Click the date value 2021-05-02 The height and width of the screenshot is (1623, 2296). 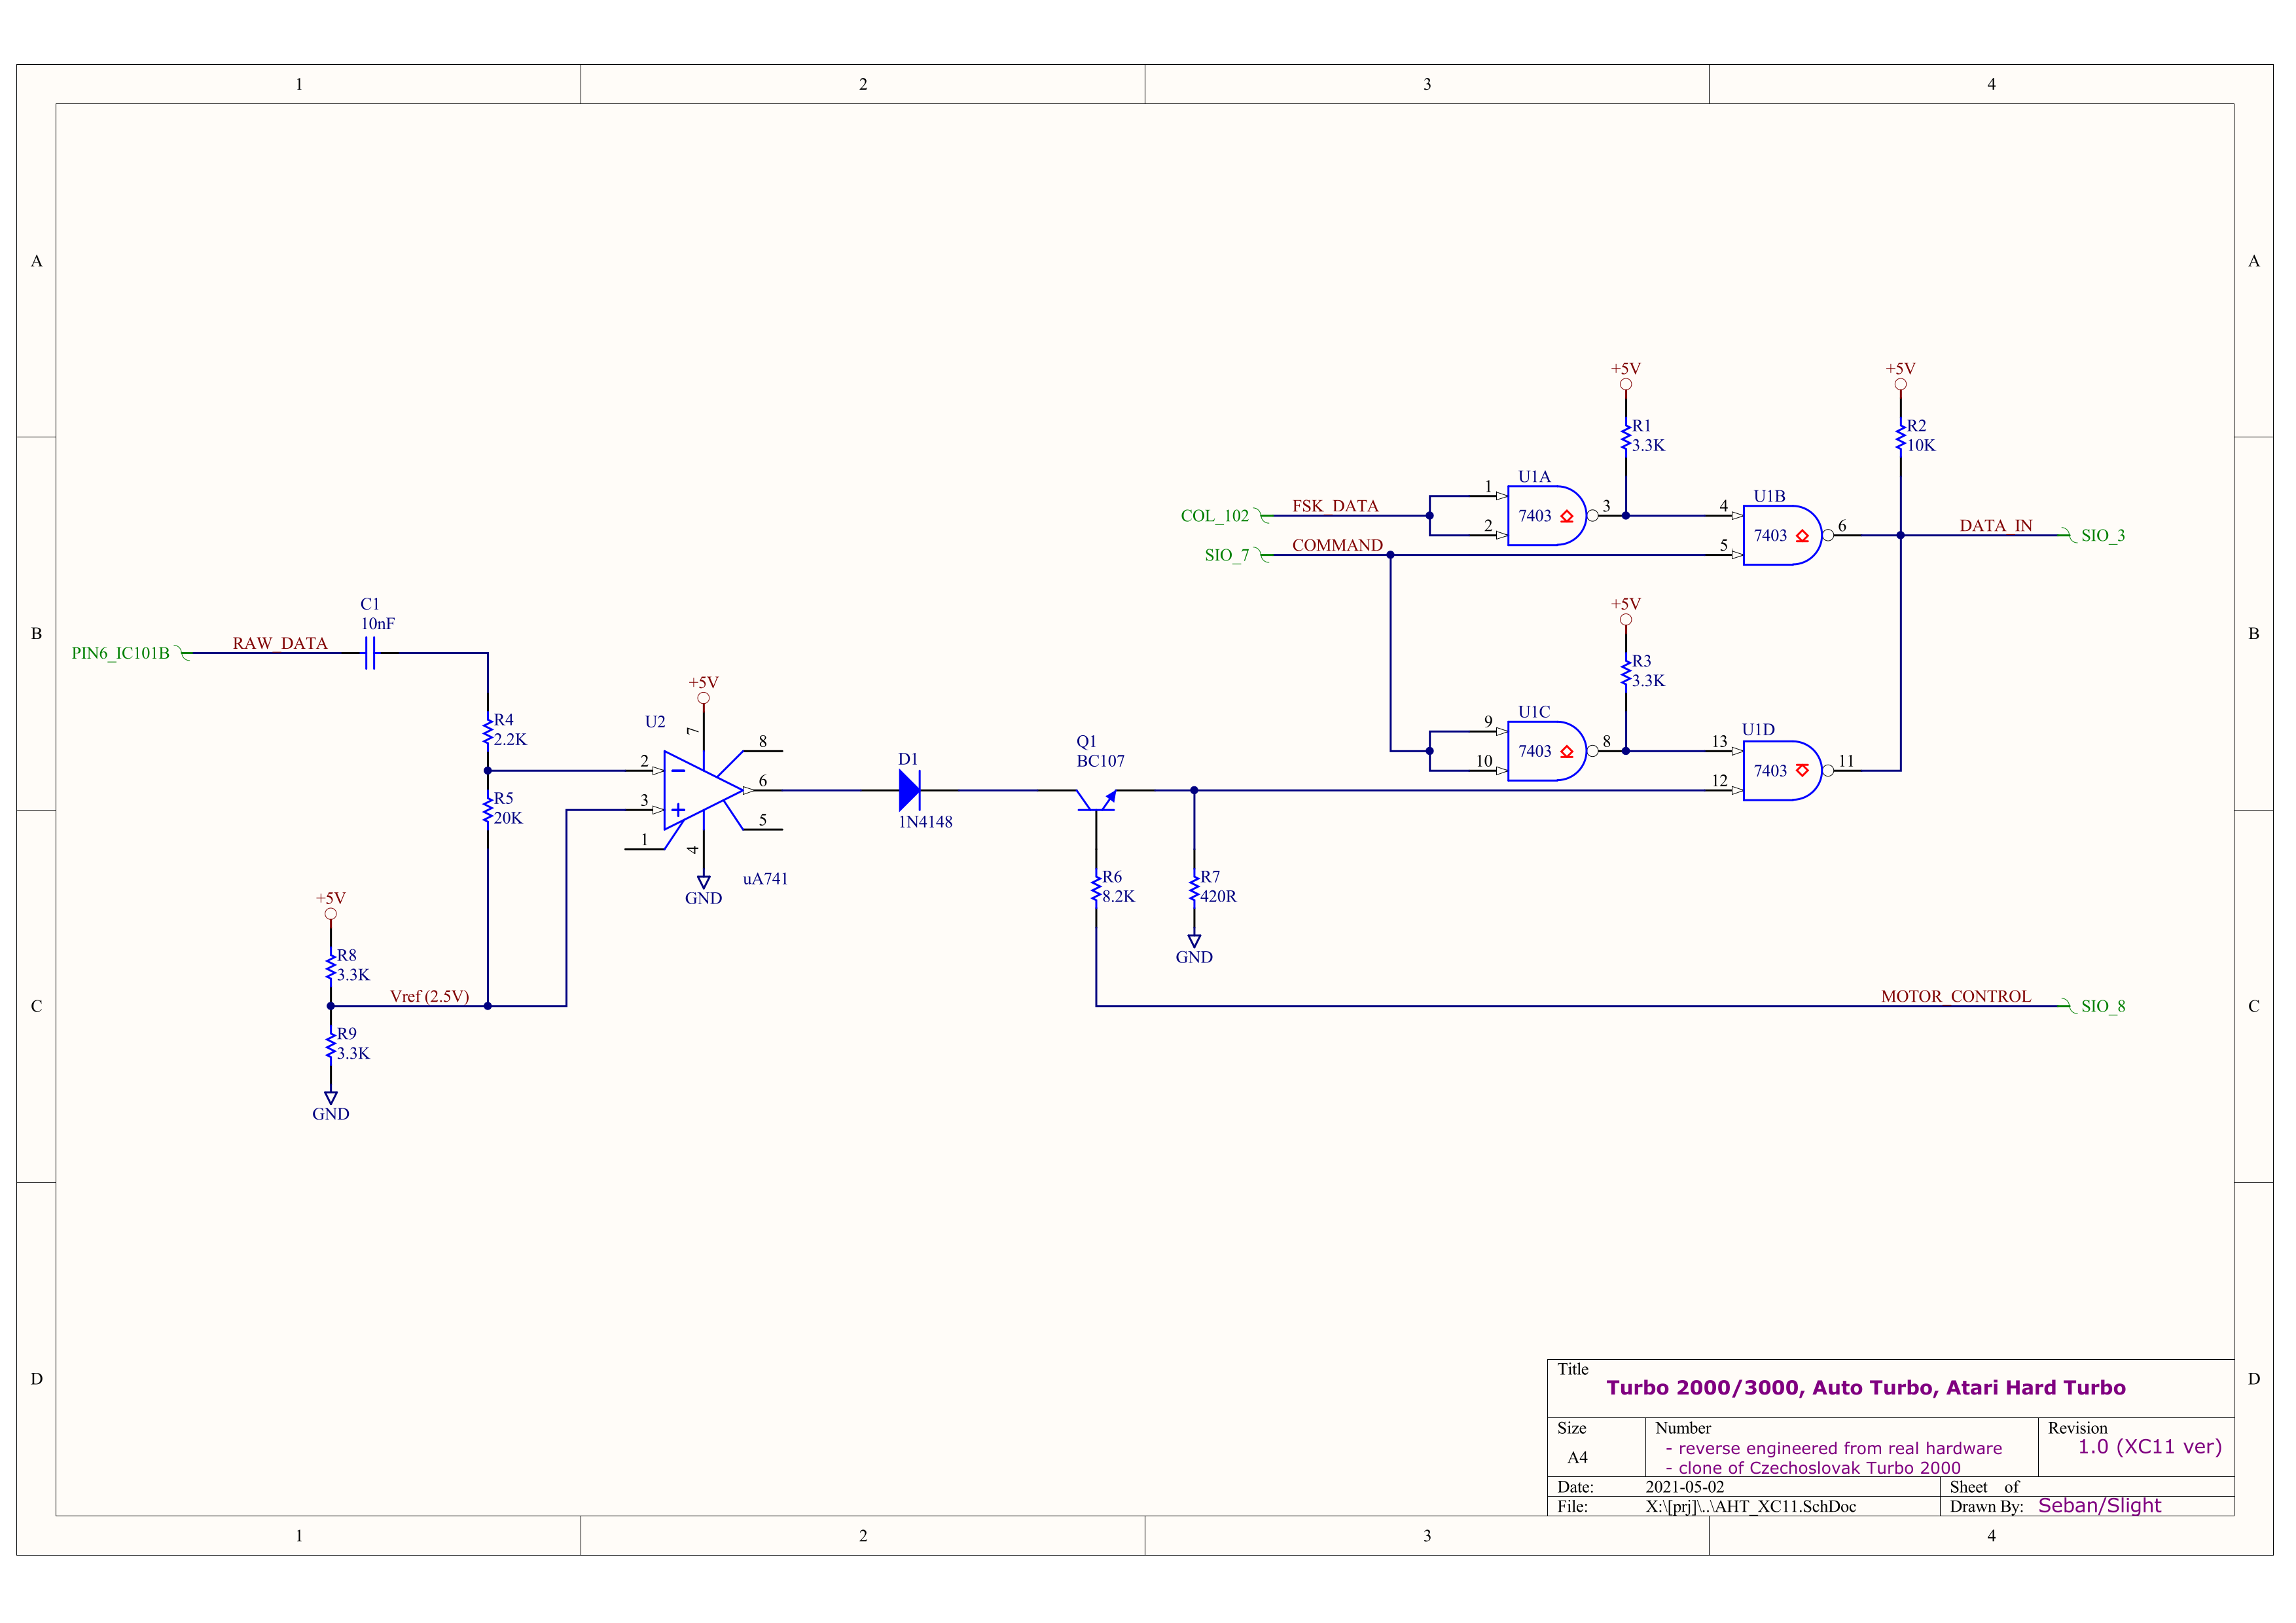click(x=1685, y=1487)
